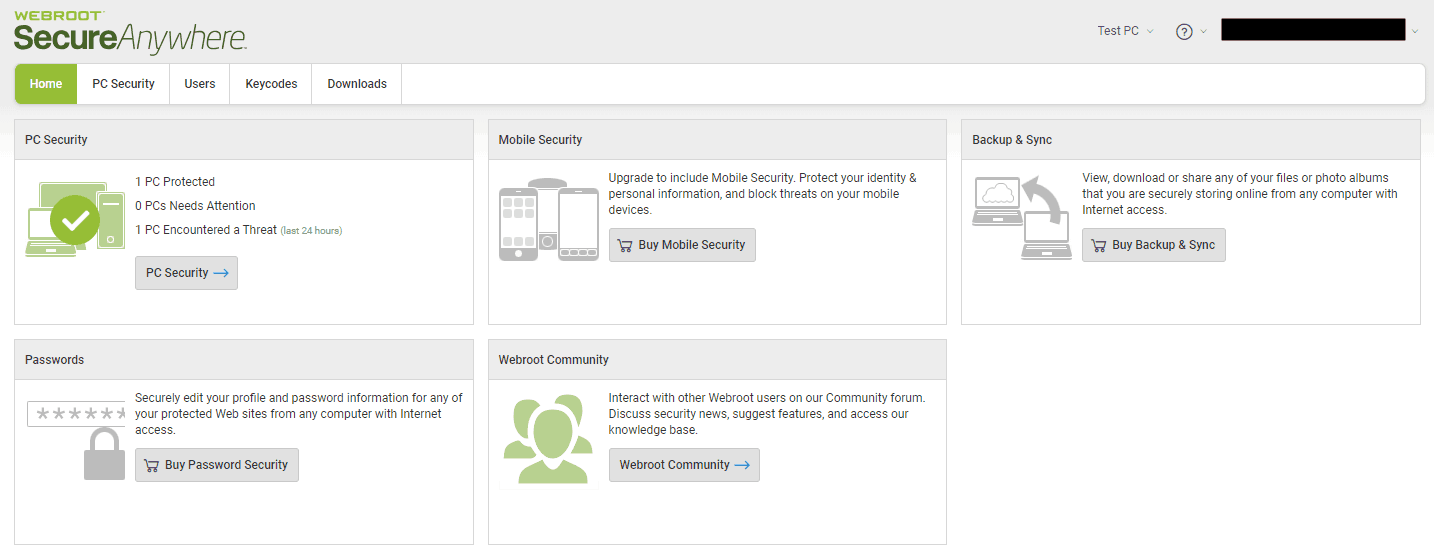Screen dimensions: 1434x560
Task: Open the account menu arrow beside the redacted name
Action: [1414, 31]
